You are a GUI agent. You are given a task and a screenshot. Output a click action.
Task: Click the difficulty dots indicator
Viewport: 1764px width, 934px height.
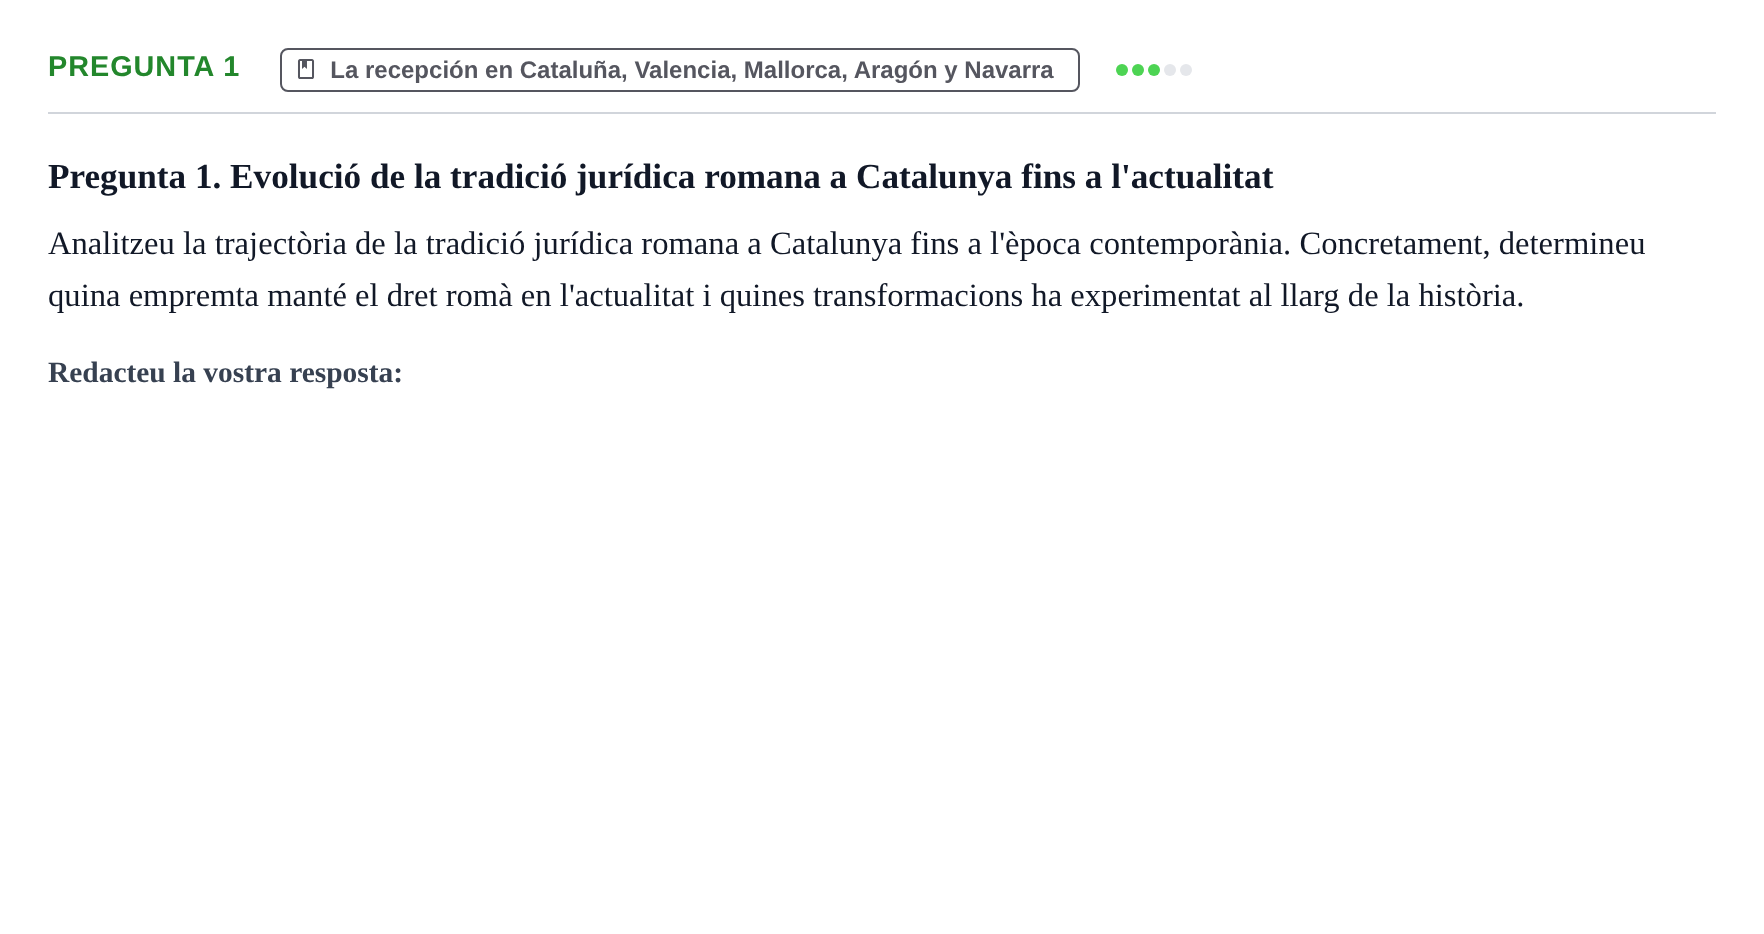click(x=1154, y=70)
